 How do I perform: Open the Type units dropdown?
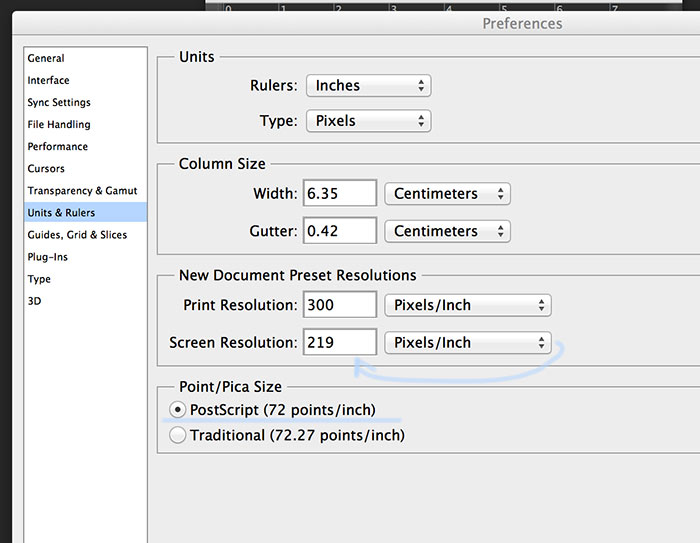[368, 121]
